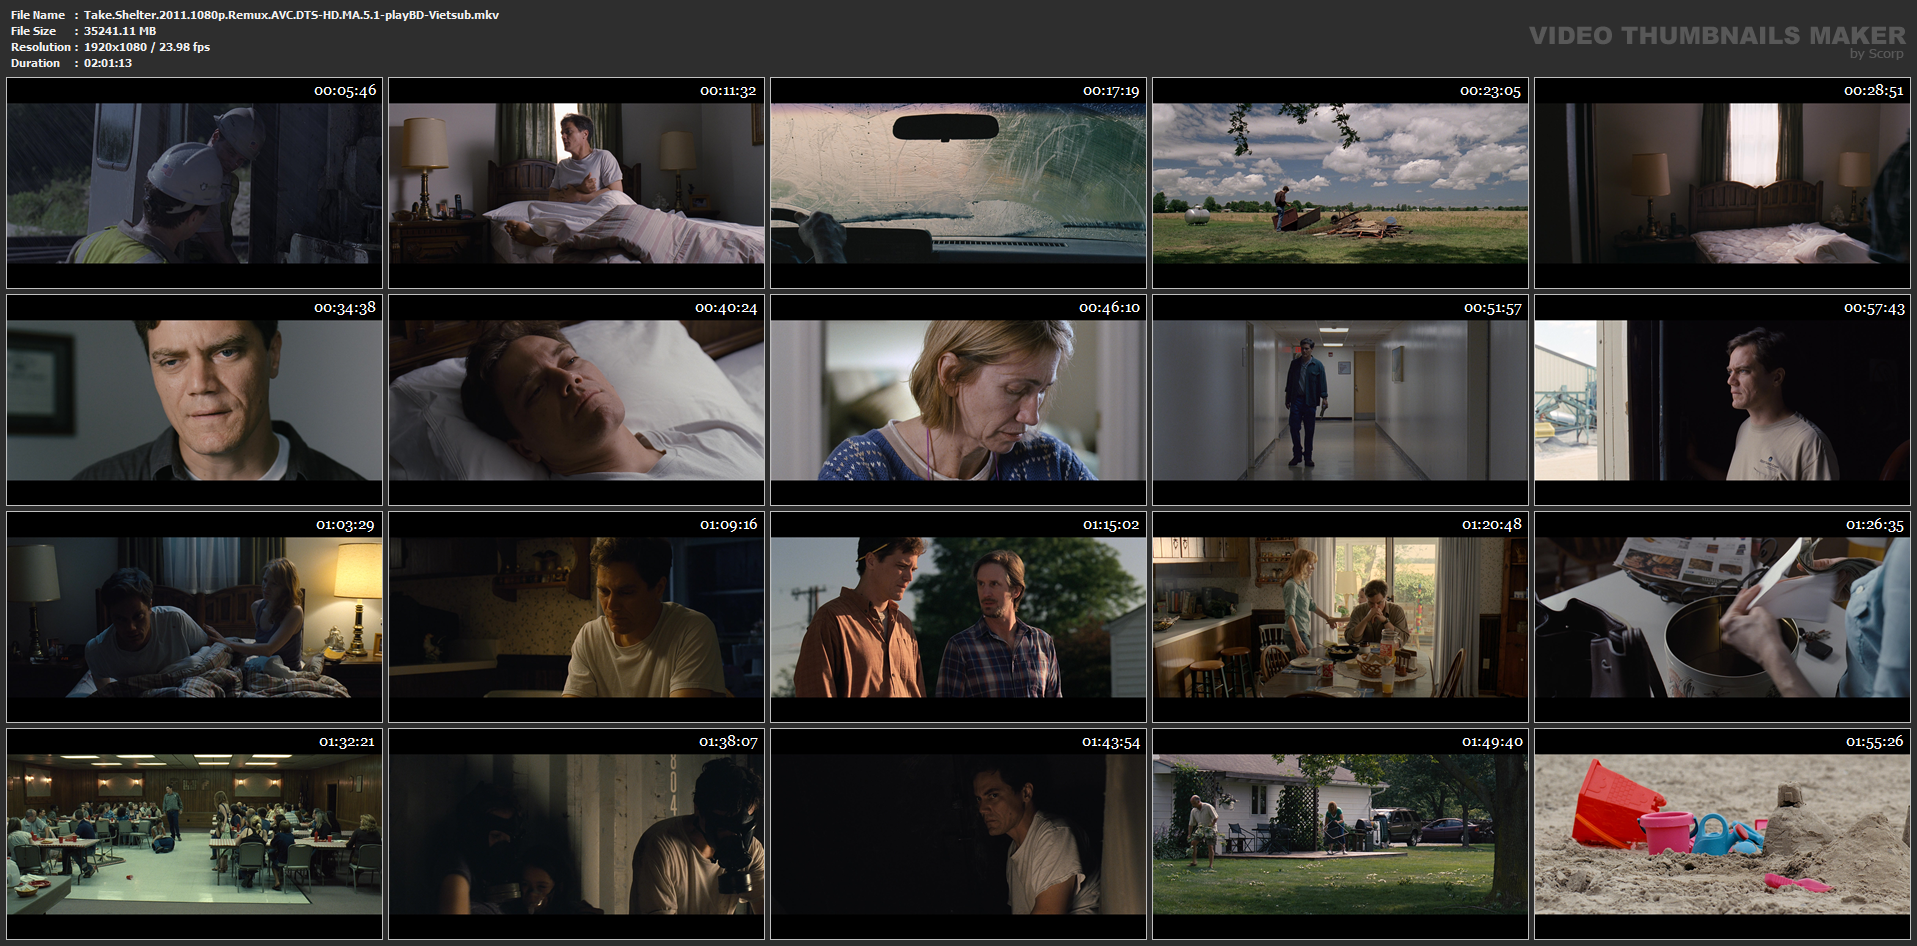Image resolution: width=1917 pixels, height=946 pixels.
Task: Click the 00:46:10 timestamp label
Action: tap(1109, 308)
